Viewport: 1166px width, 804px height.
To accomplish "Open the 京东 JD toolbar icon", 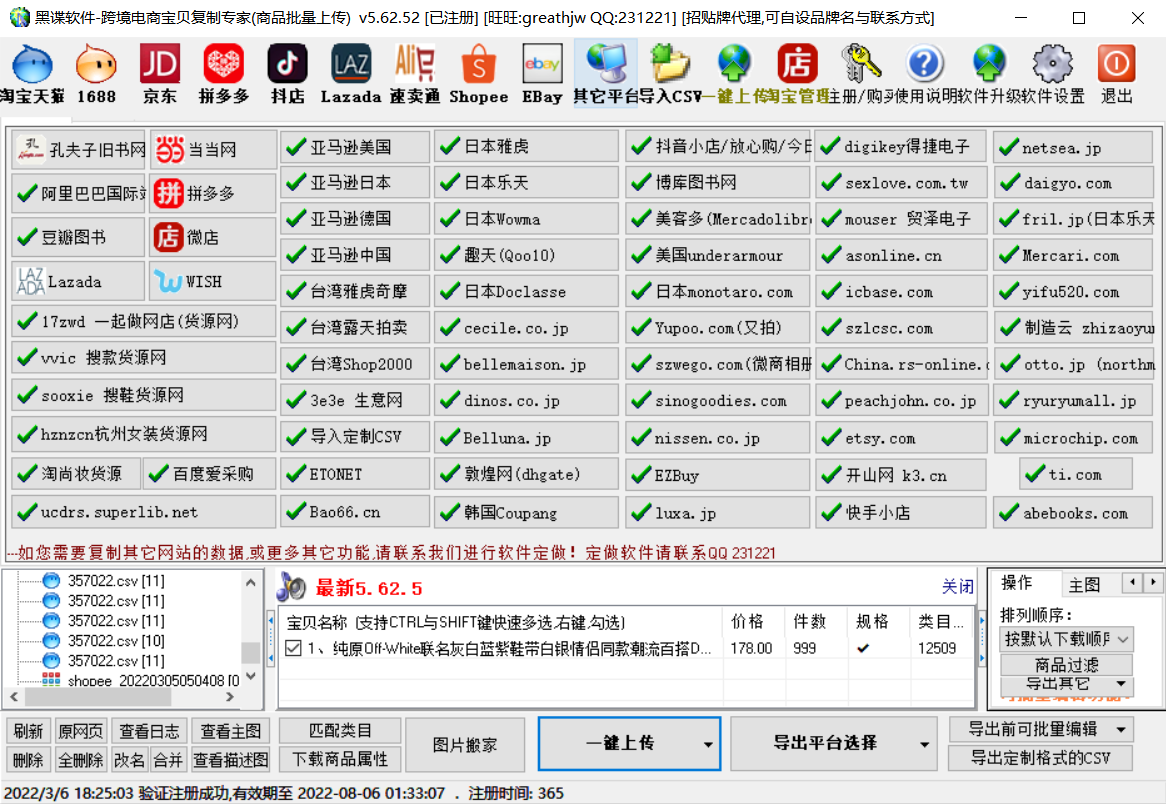I will click(x=160, y=73).
